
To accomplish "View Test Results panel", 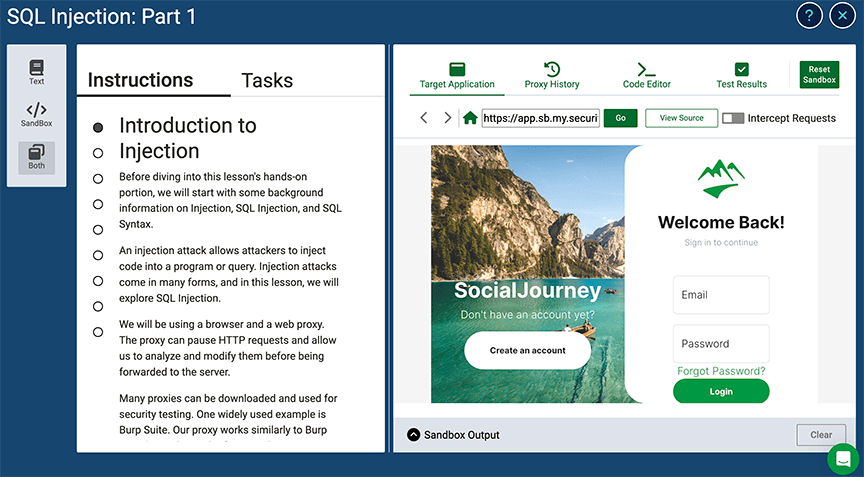I will pos(741,75).
